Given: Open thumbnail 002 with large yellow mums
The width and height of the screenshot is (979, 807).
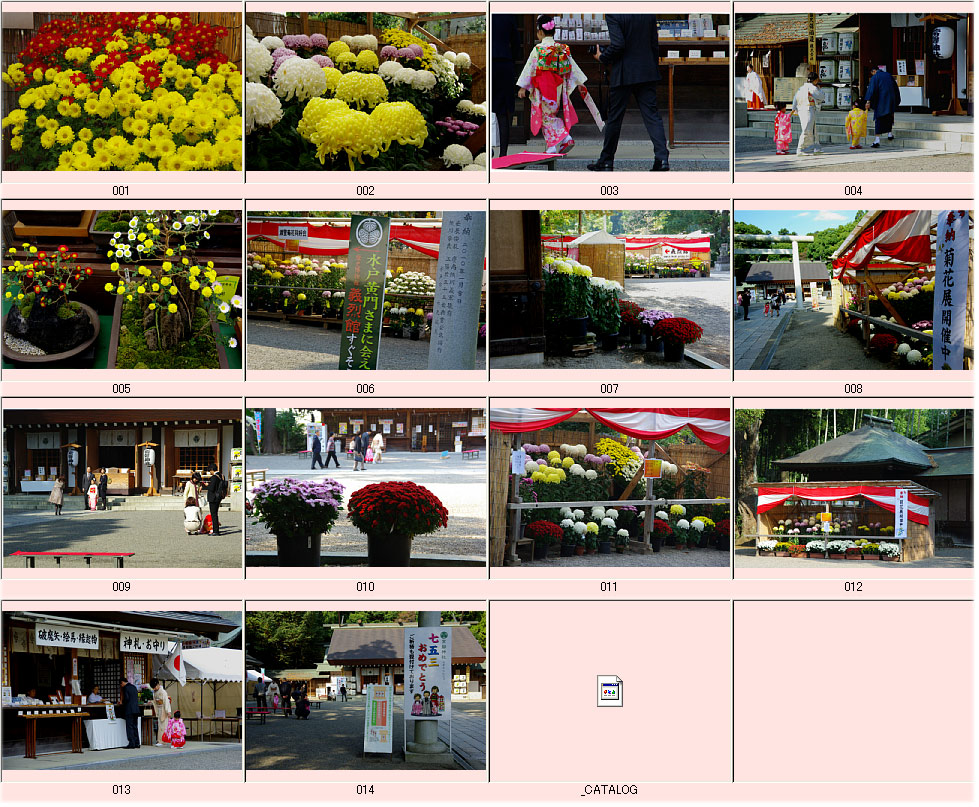Looking at the screenshot, I should 366,92.
